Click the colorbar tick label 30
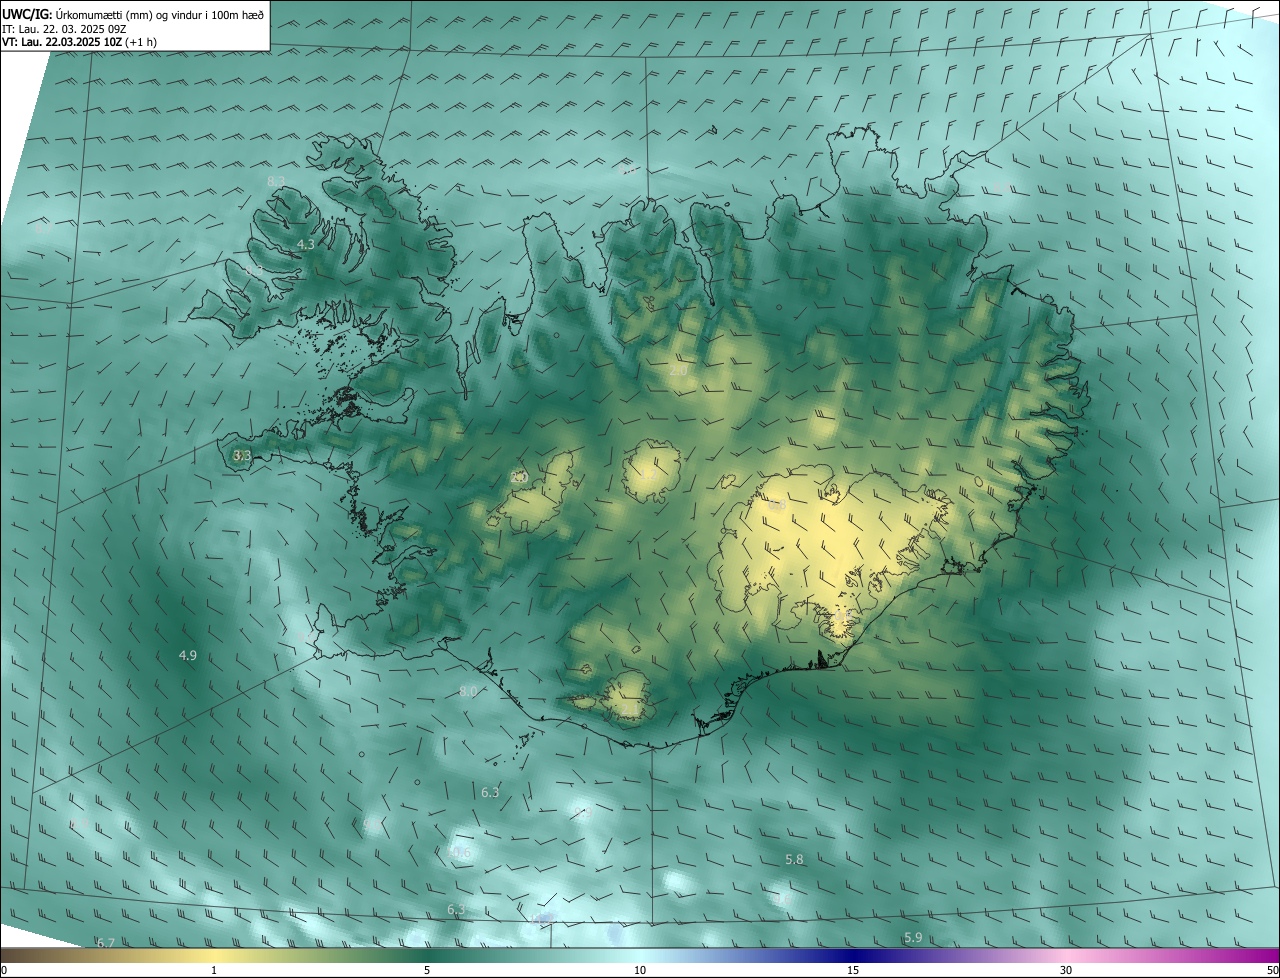 point(1066,970)
